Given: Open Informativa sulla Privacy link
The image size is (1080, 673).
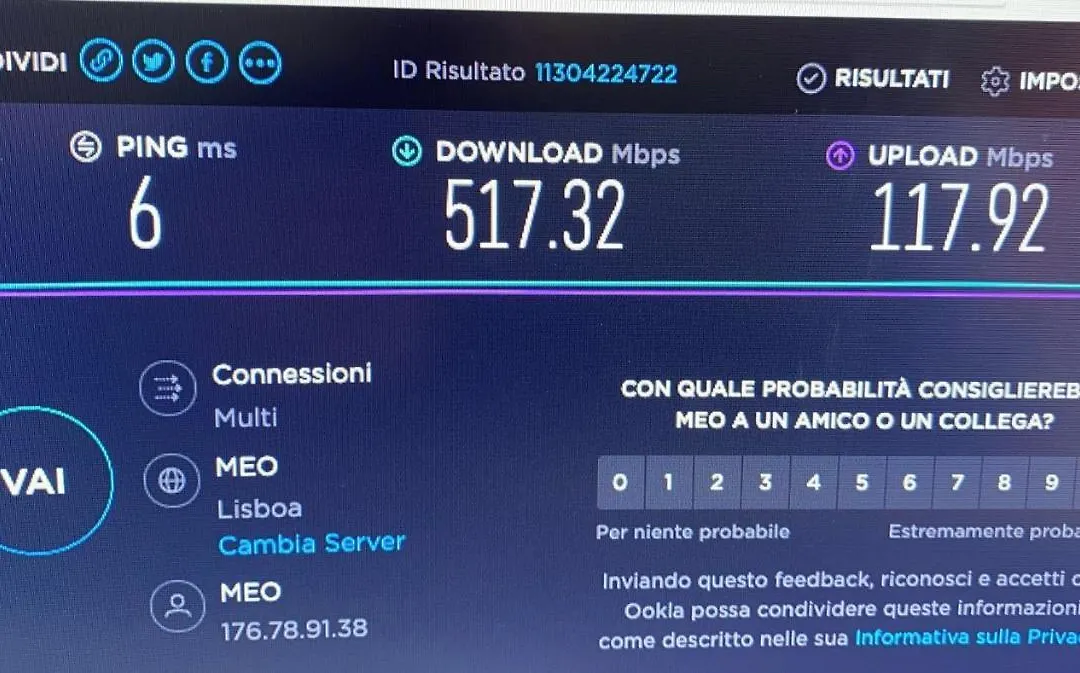Looking at the screenshot, I should [967, 636].
